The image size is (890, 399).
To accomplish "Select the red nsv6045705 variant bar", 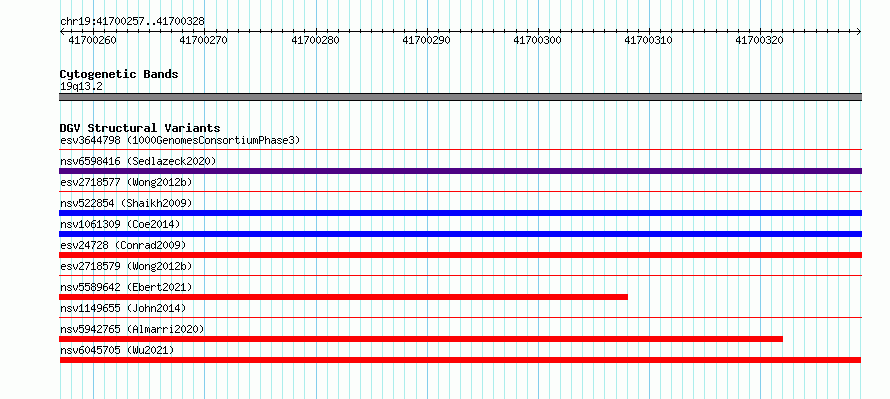I will tap(460, 360).
